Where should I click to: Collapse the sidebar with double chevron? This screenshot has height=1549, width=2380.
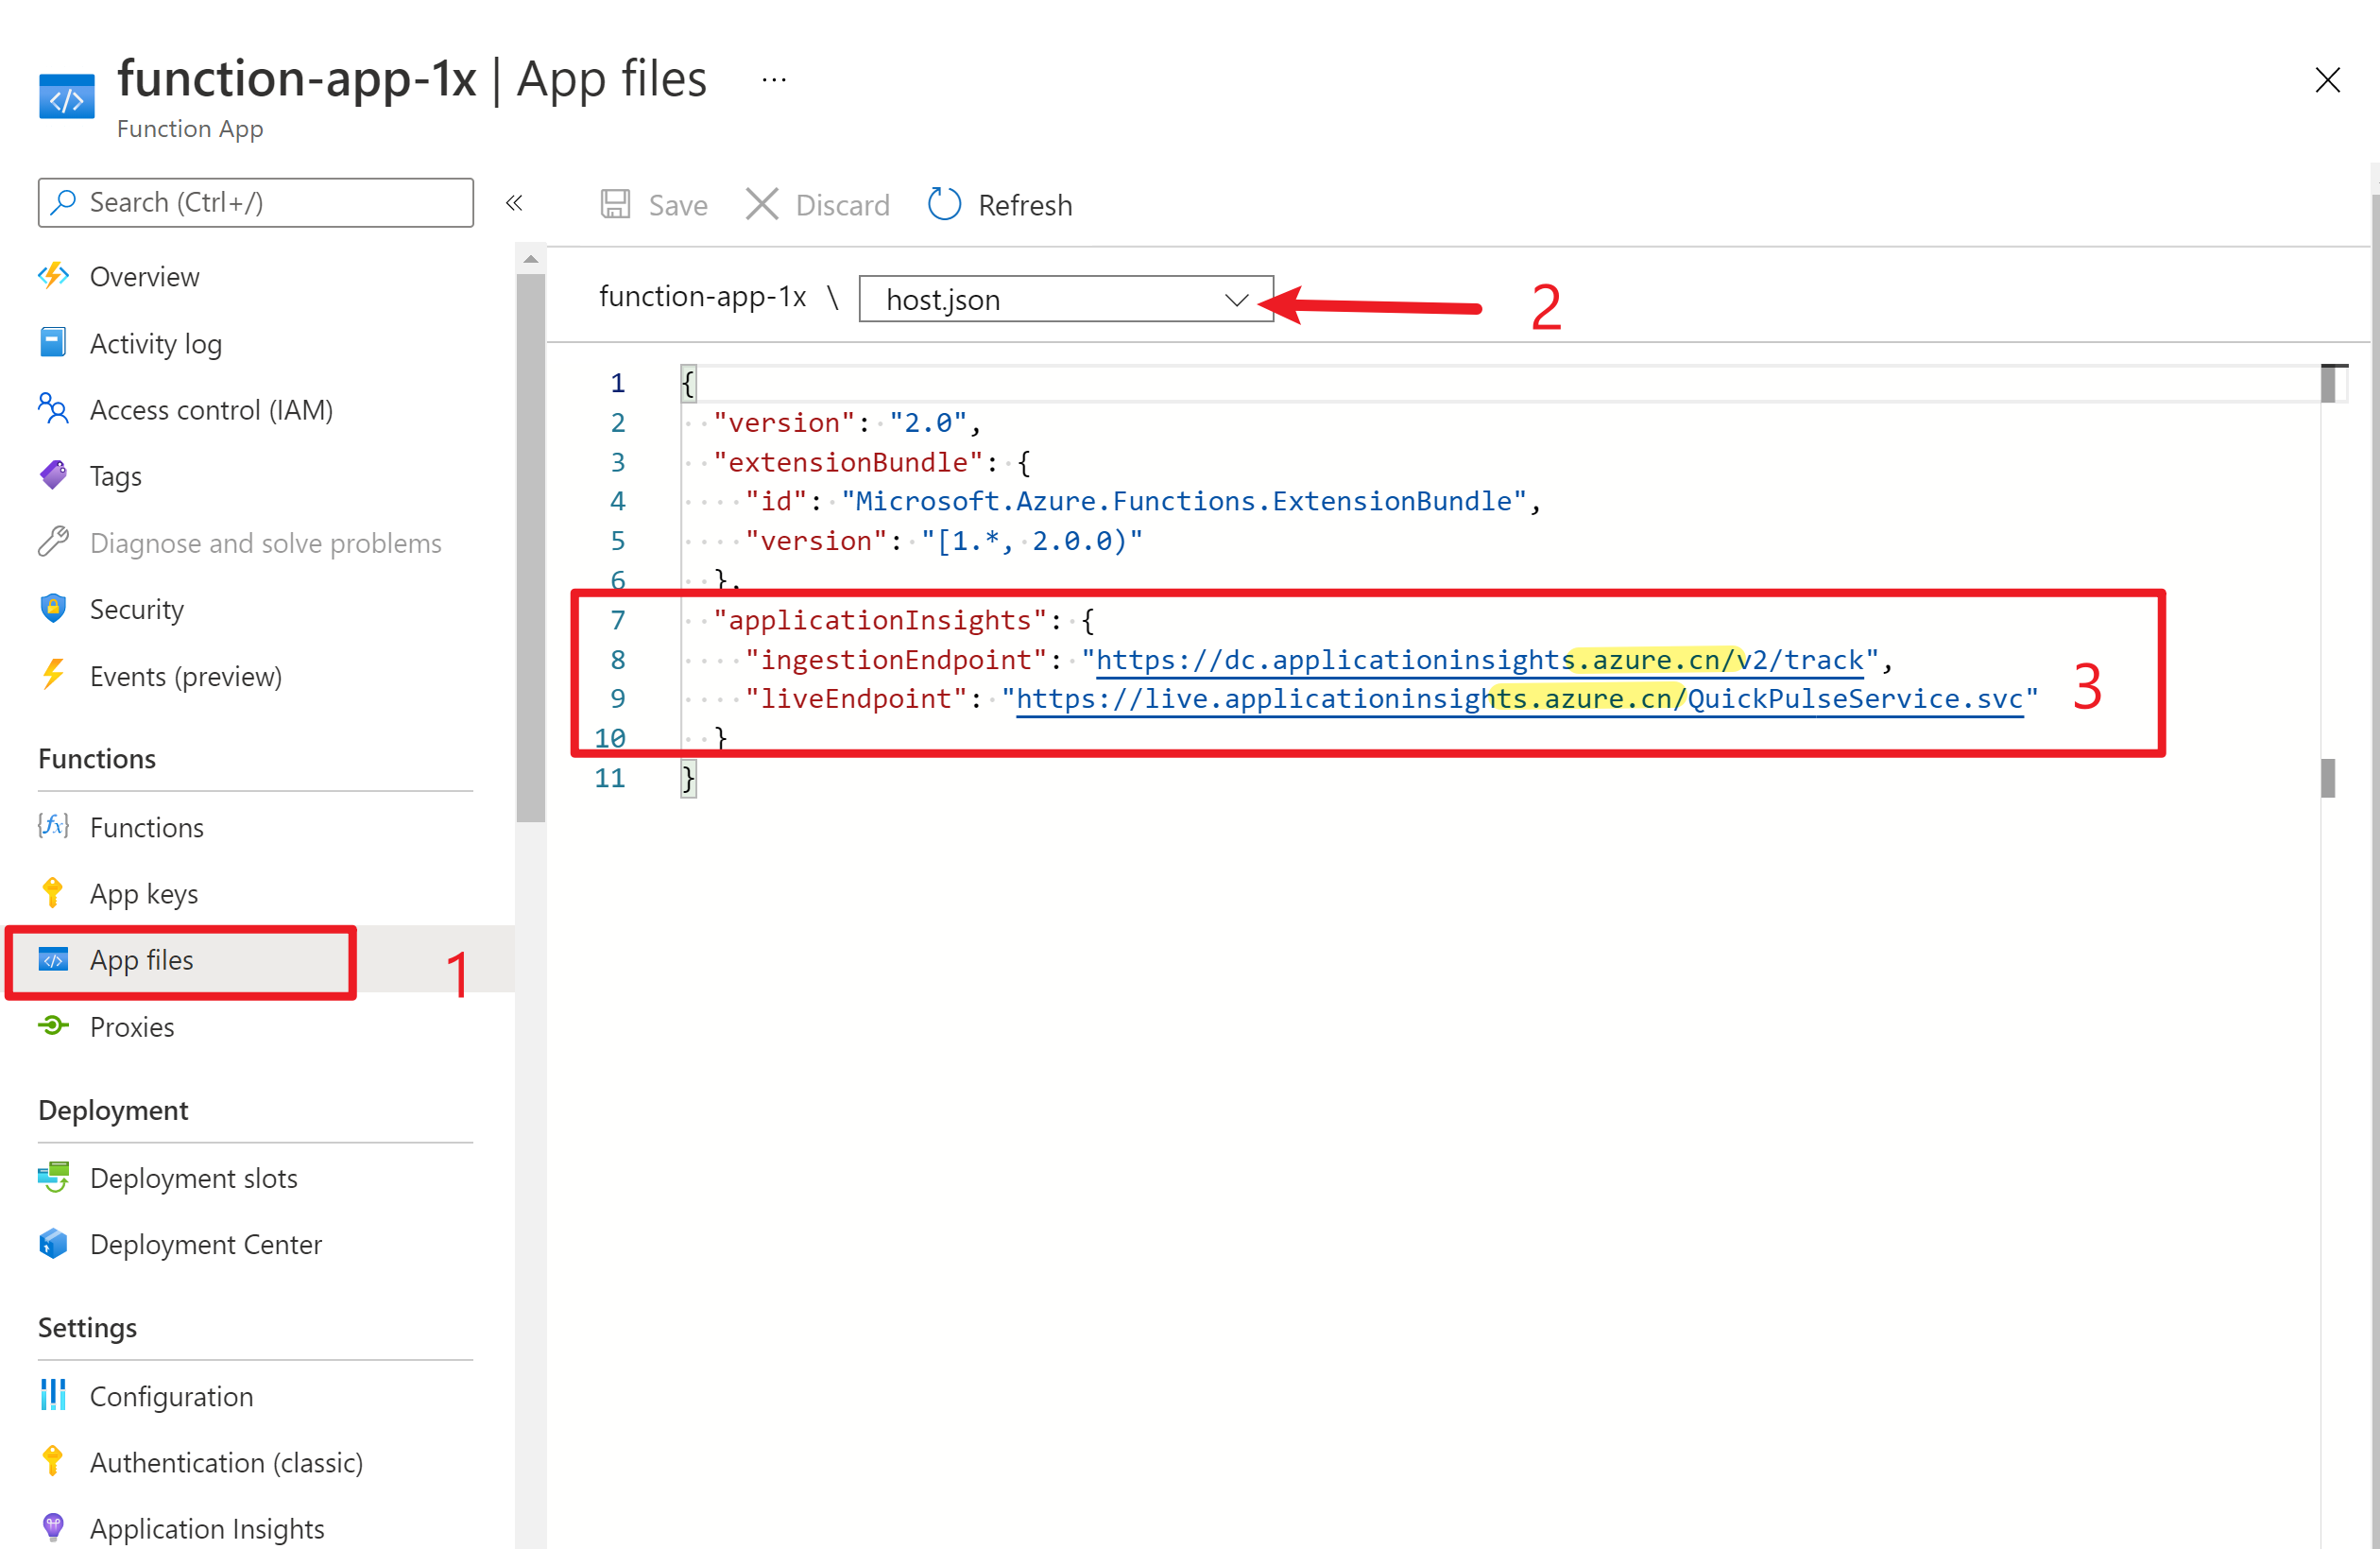coord(514,204)
